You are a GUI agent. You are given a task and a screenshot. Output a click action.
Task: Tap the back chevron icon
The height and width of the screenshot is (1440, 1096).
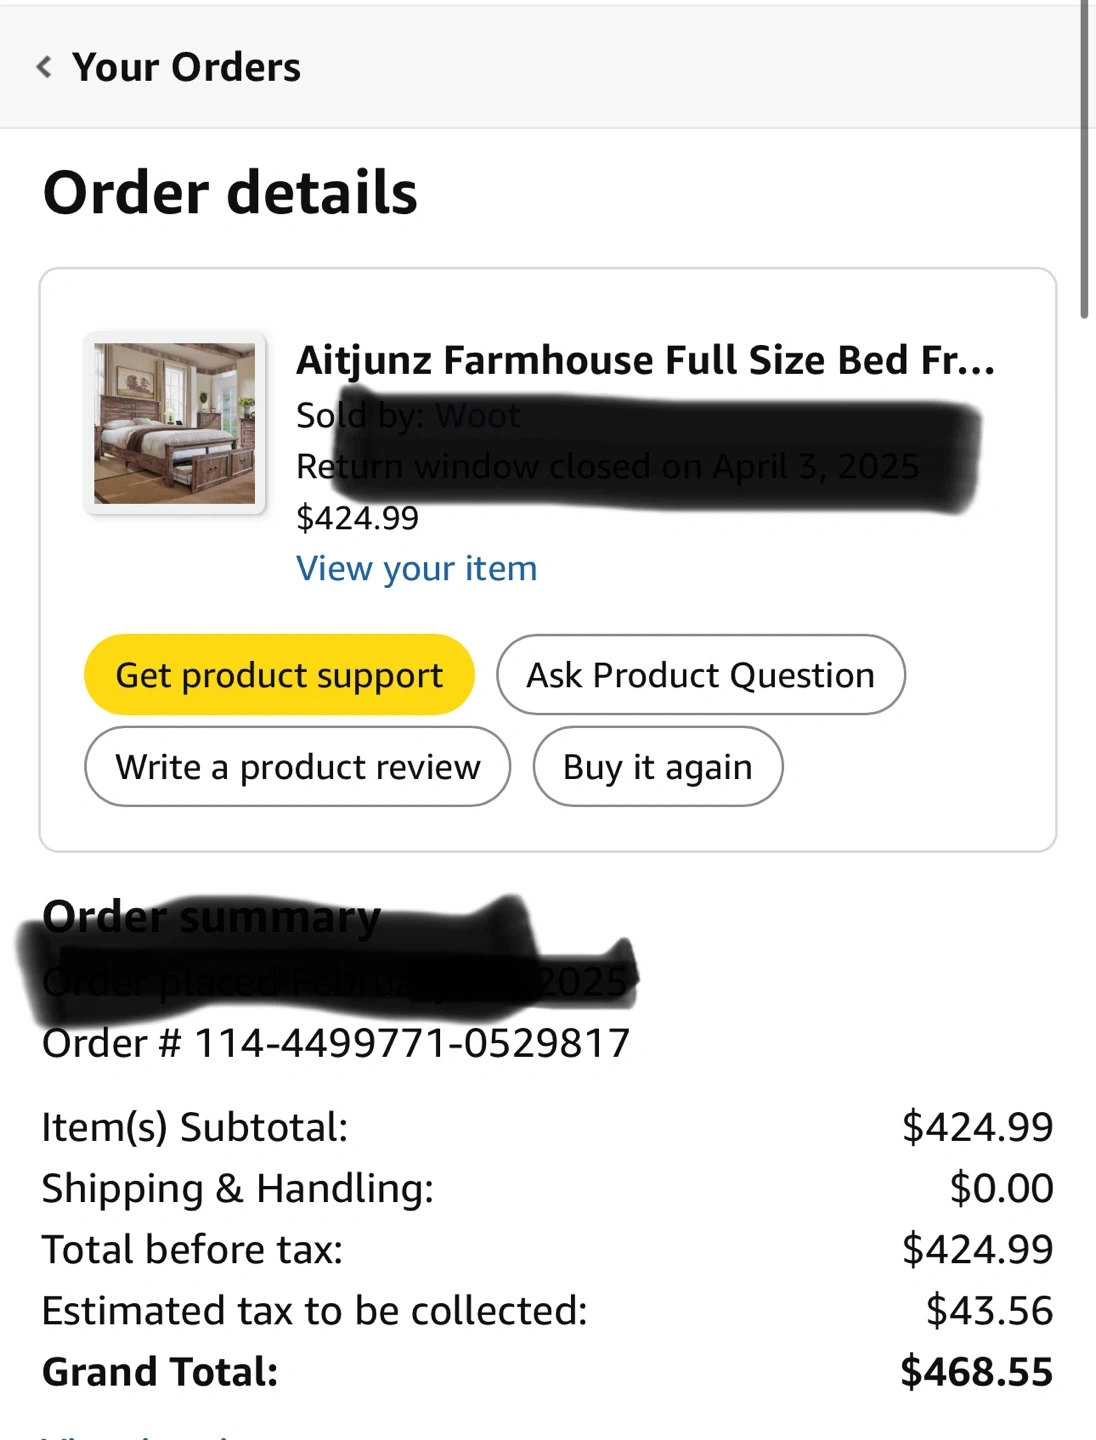coord(44,67)
